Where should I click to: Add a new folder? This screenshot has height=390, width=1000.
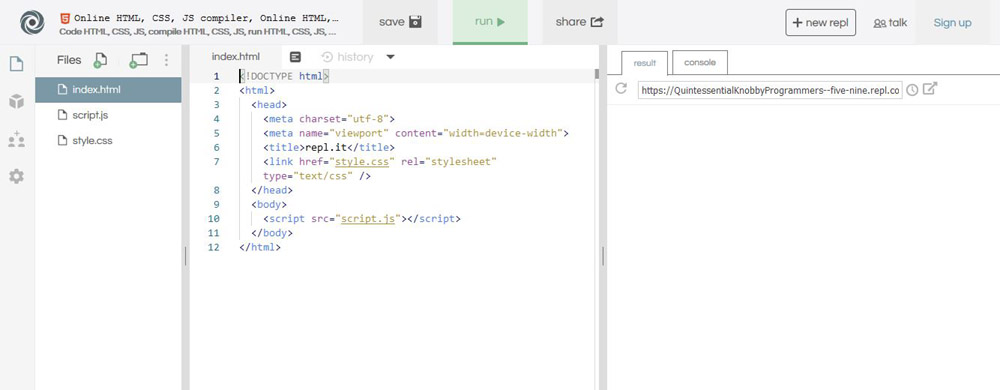point(138,60)
